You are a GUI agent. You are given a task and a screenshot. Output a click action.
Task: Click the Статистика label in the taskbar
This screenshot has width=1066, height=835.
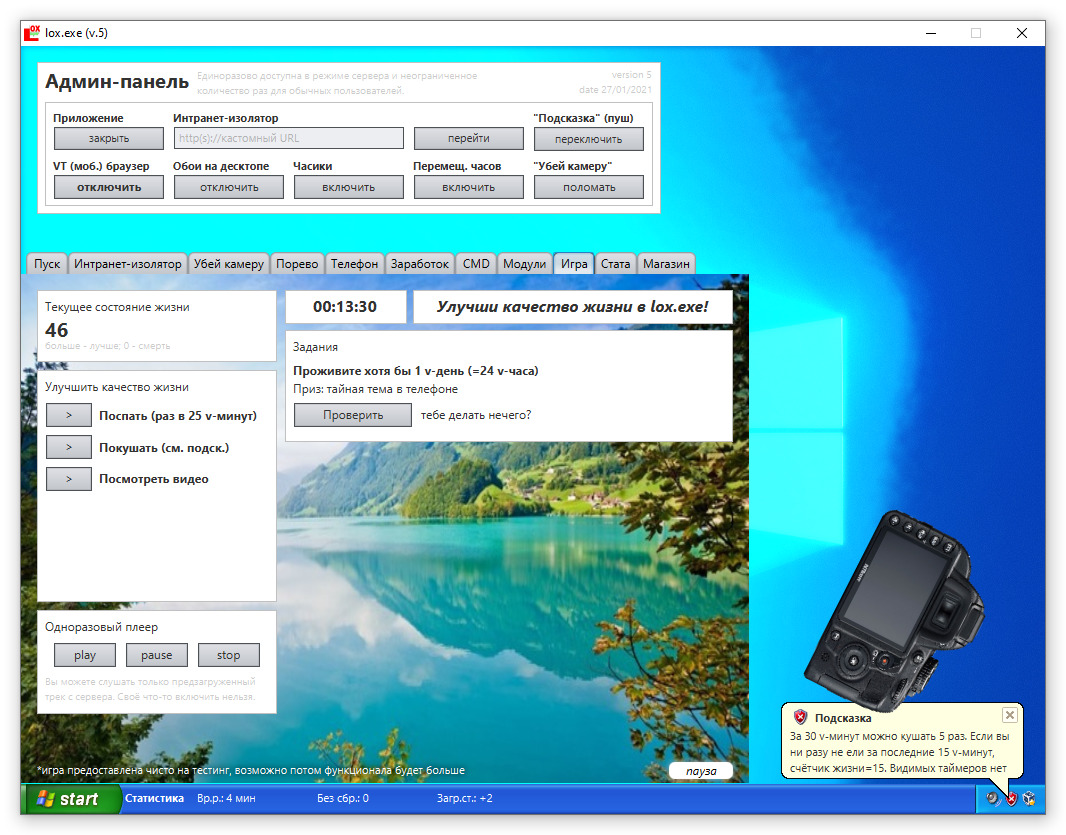coord(154,798)
